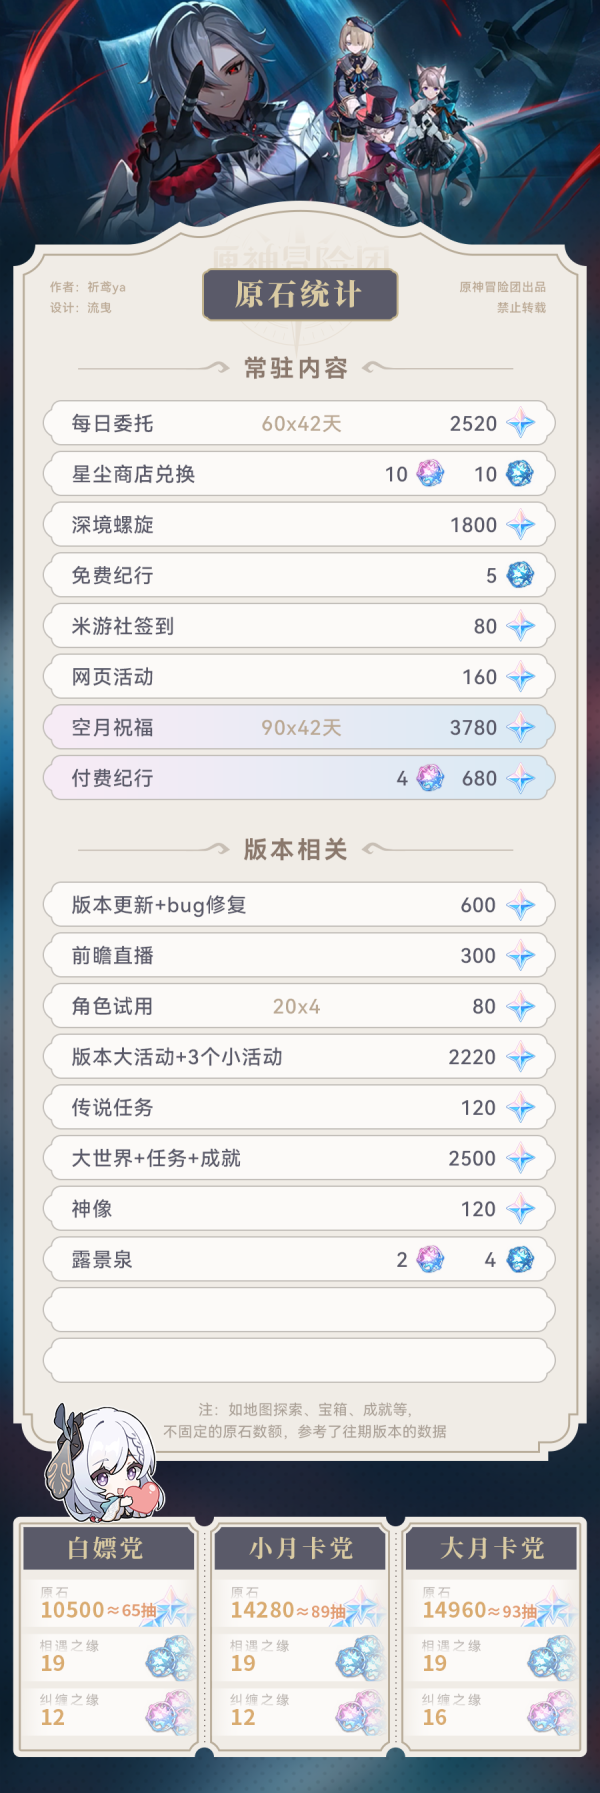Click the 常驻内容 section heading
Image resolution: width=600 pixels, height=1793 pixels.
pos(296,368)
